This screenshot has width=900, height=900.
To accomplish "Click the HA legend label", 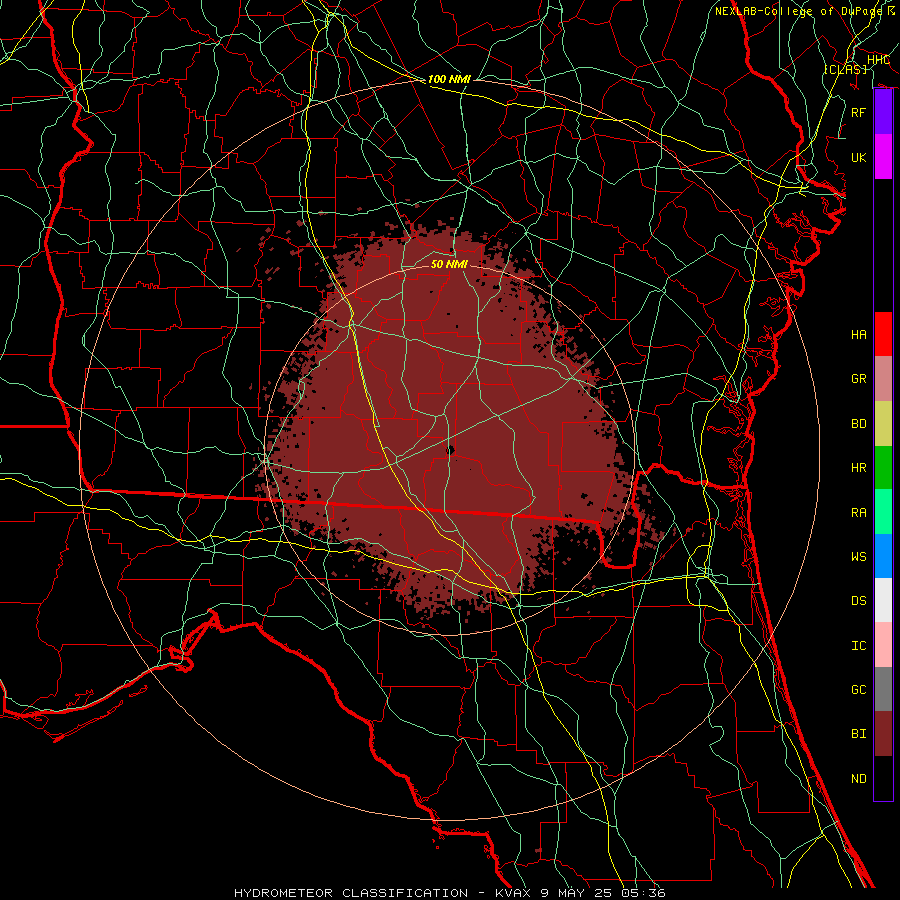I will tap(858, 335).
